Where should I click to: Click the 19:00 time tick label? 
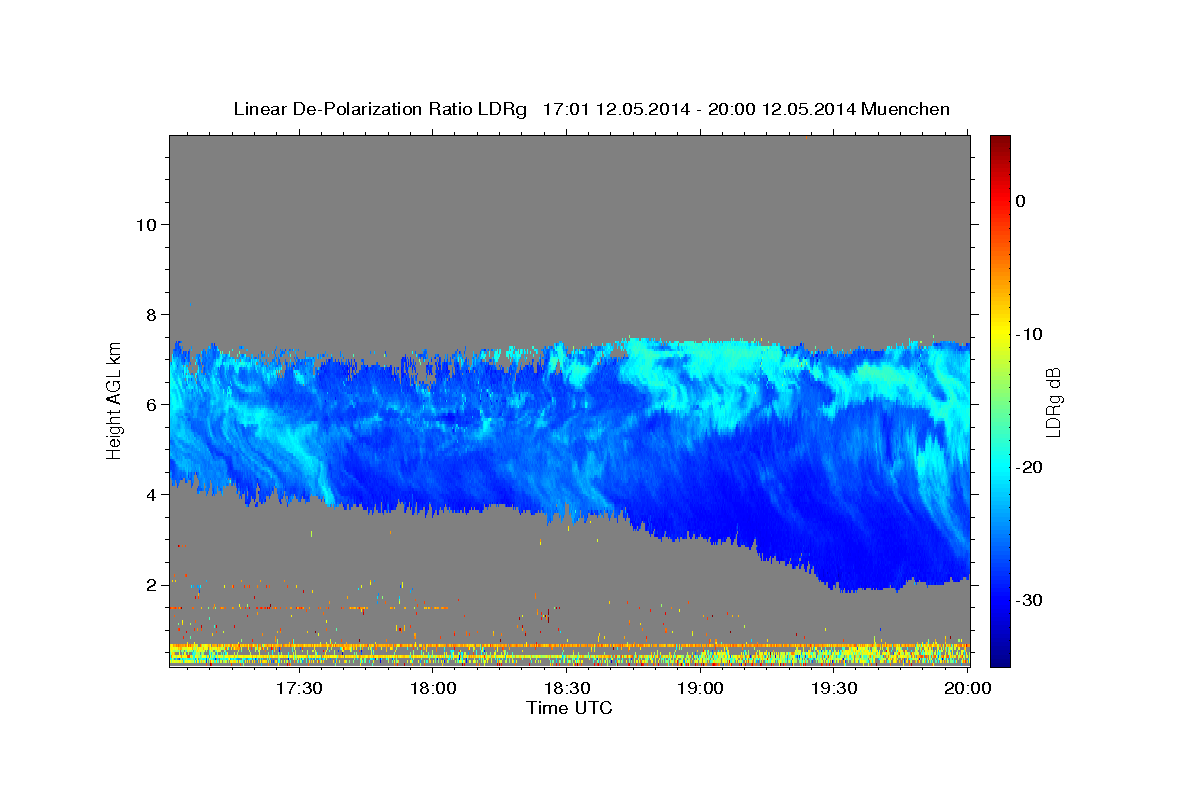(701, 688)
